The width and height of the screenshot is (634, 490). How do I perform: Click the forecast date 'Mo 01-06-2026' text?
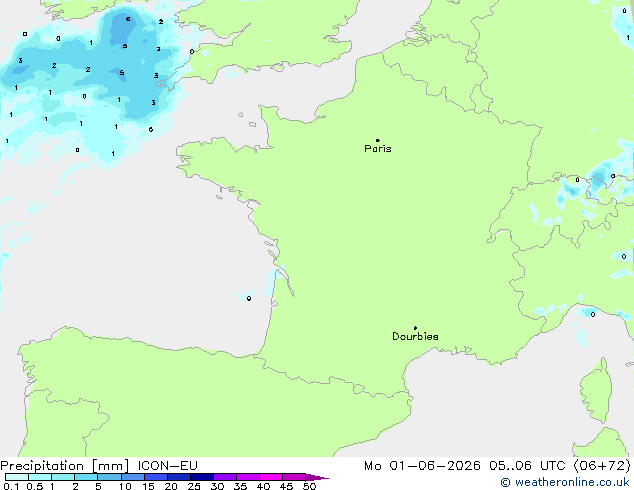(422, 466)
